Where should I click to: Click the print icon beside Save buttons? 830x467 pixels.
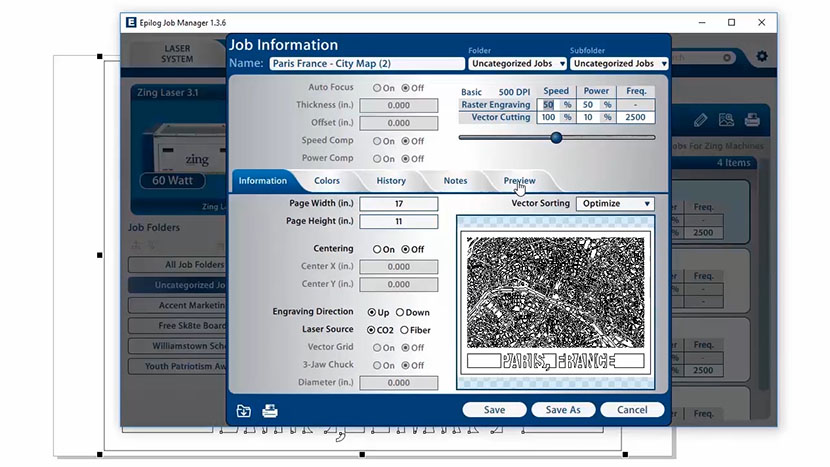tap(269, 410)
